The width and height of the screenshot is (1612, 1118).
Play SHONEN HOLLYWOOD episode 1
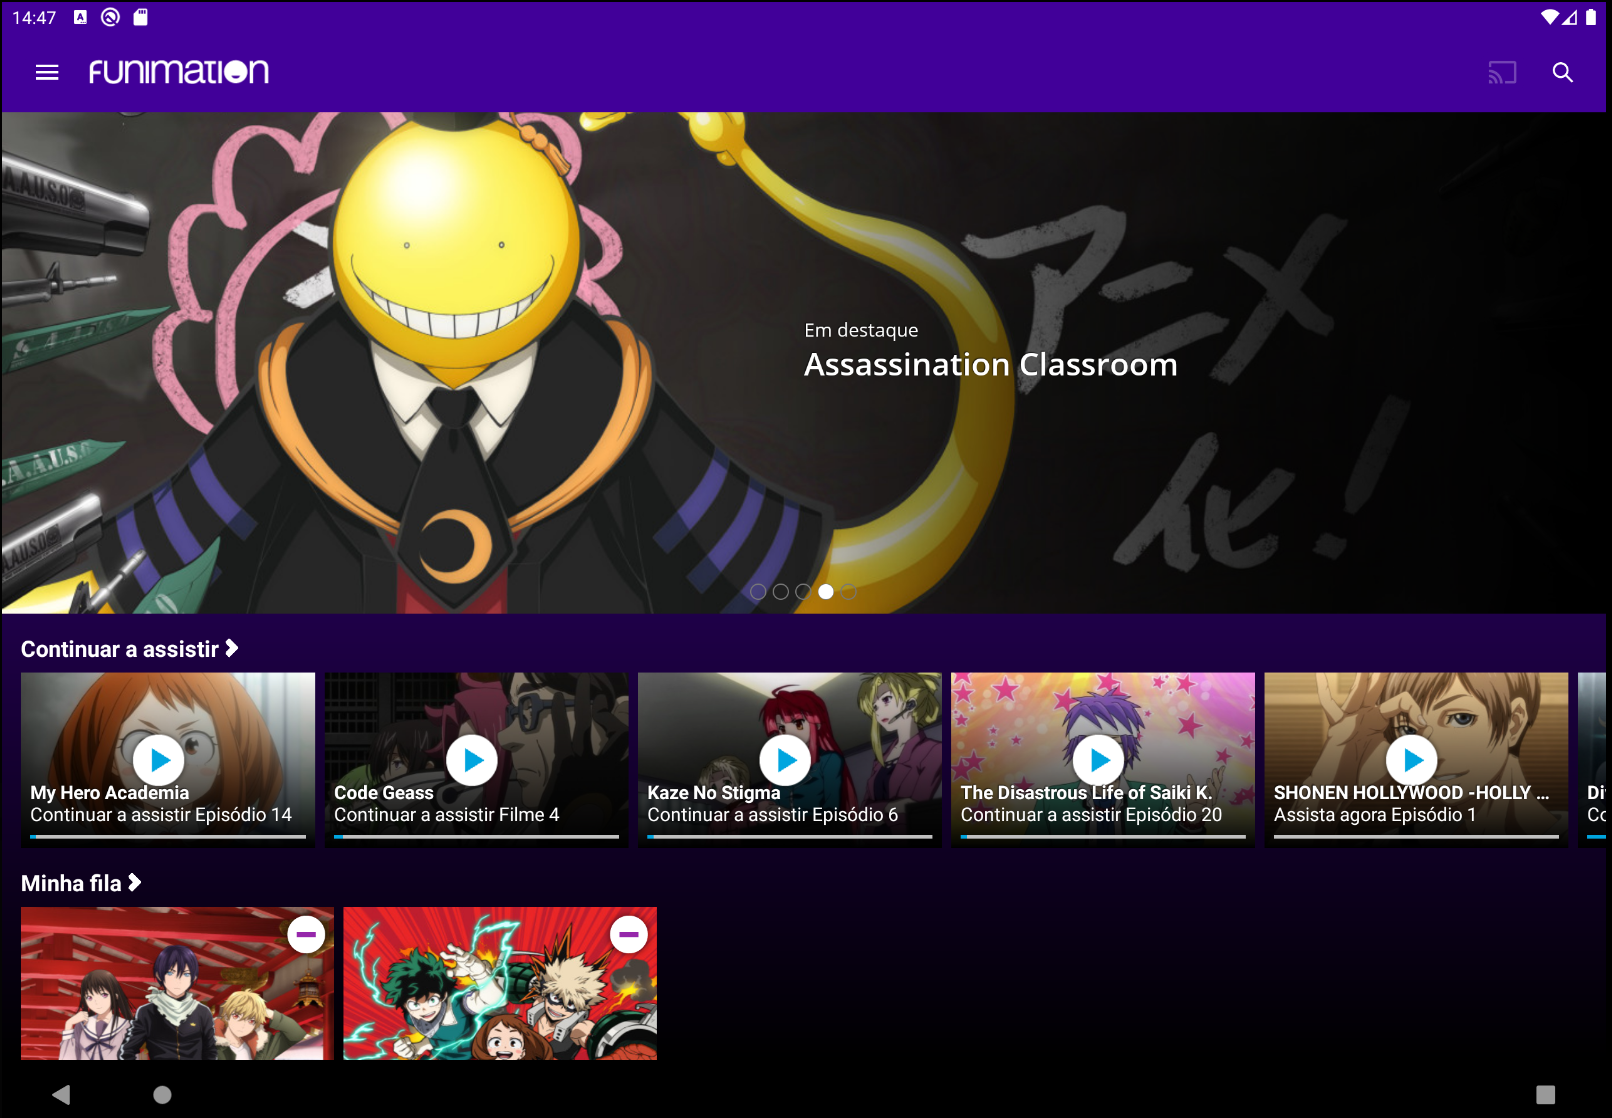pyautogui.click(x=1412, y=760)
